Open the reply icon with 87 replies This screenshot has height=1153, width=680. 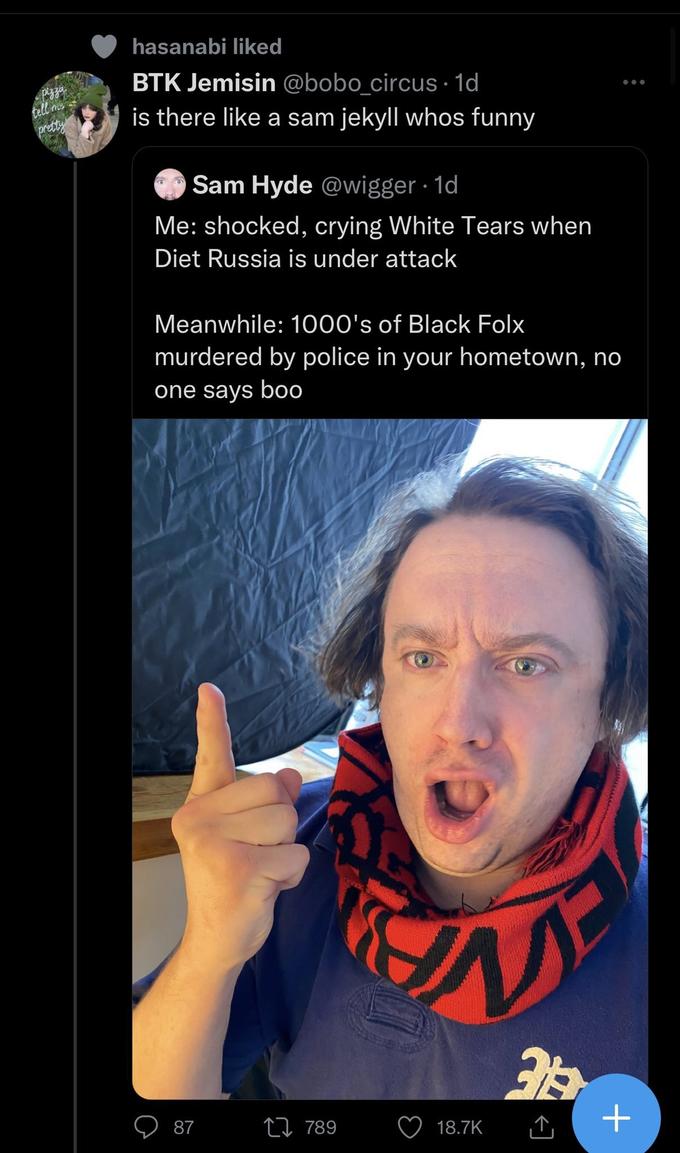point(143,1127)
